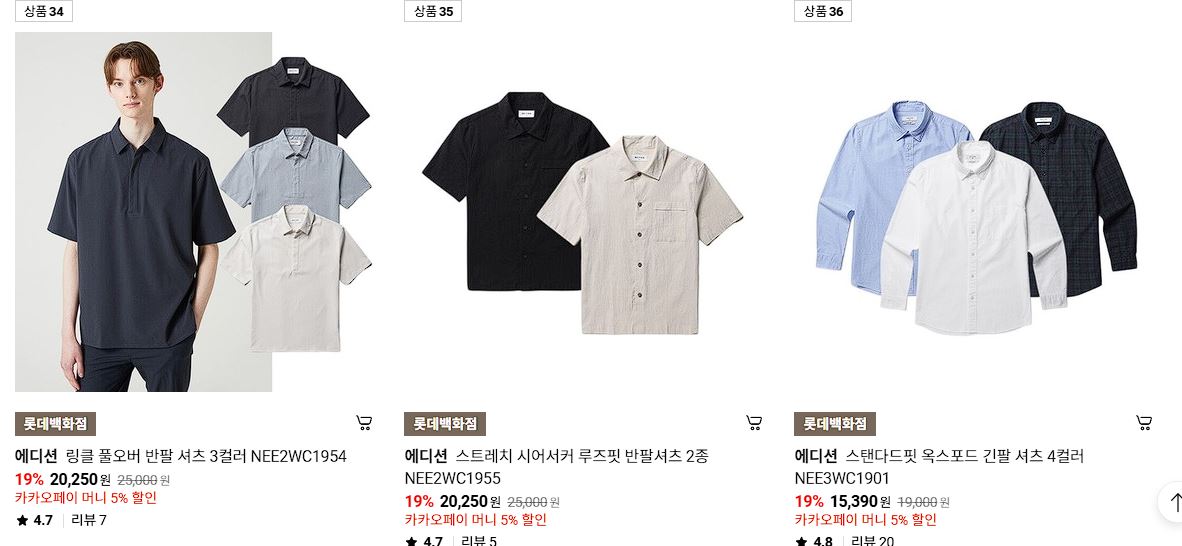Click the 리뷰 7 review count
1182x546 pixels.
point(89,520)
